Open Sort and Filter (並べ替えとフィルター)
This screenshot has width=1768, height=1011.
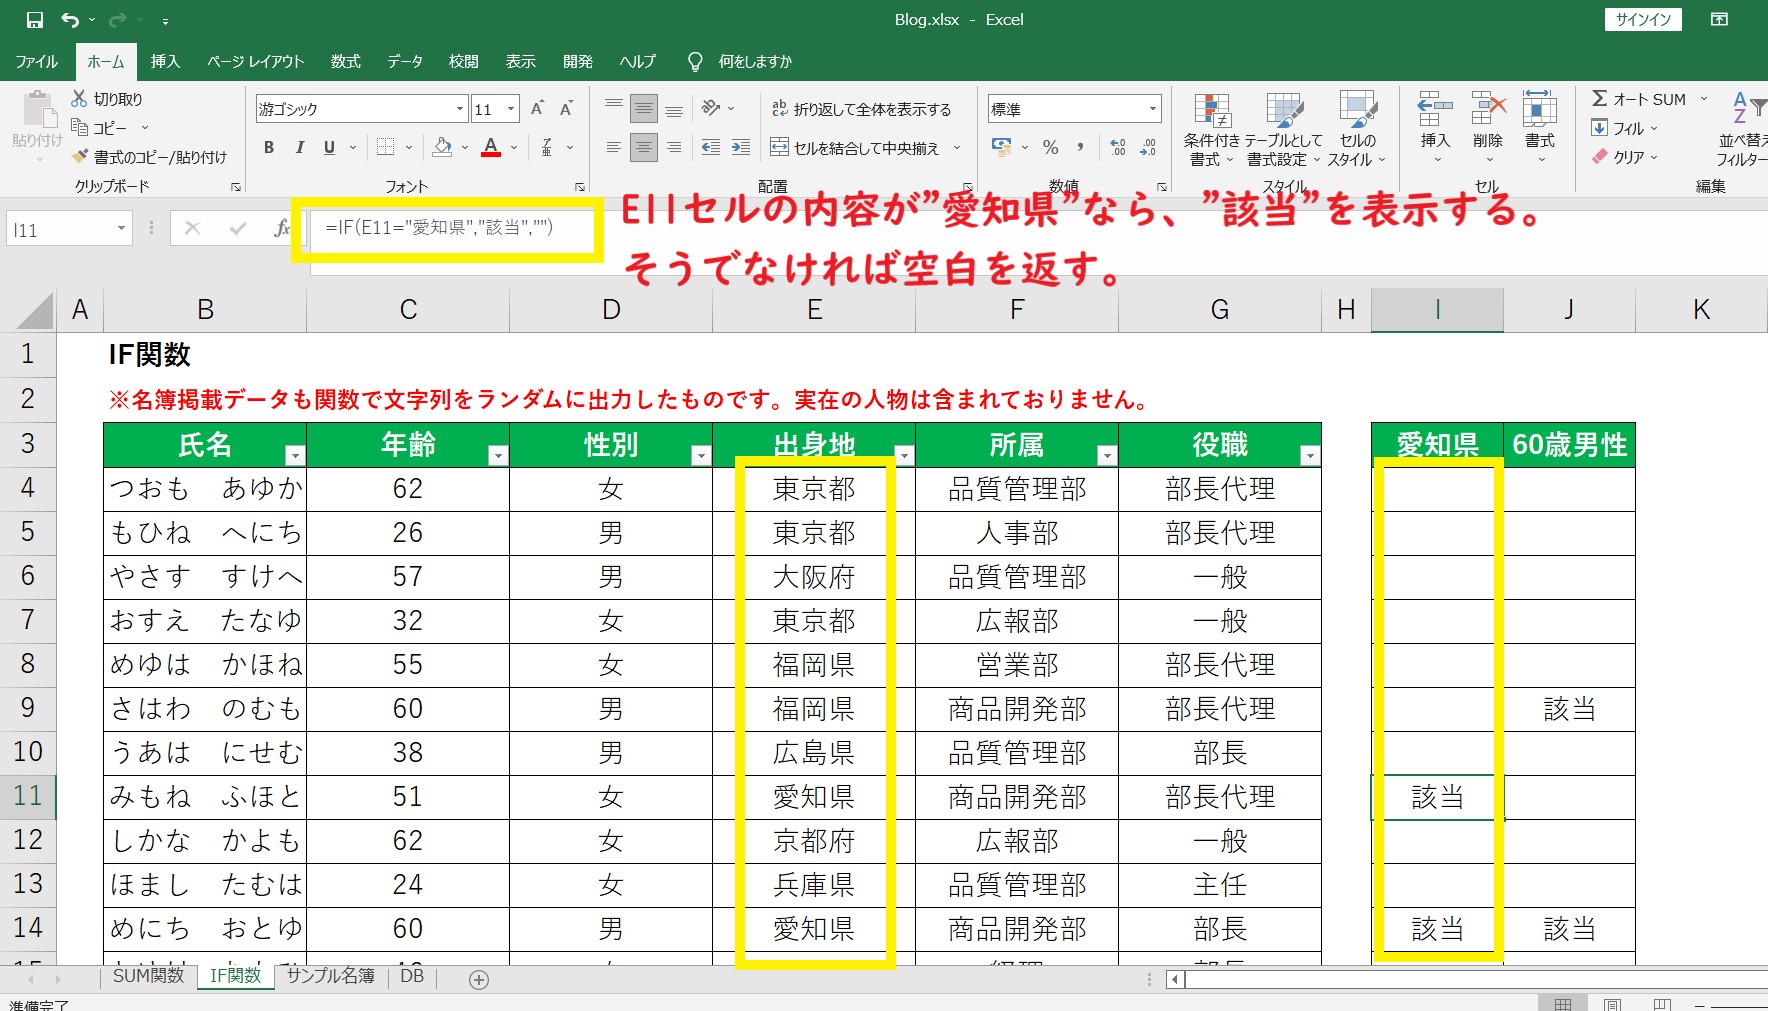pyautogui.click(x=1745, y=130)
